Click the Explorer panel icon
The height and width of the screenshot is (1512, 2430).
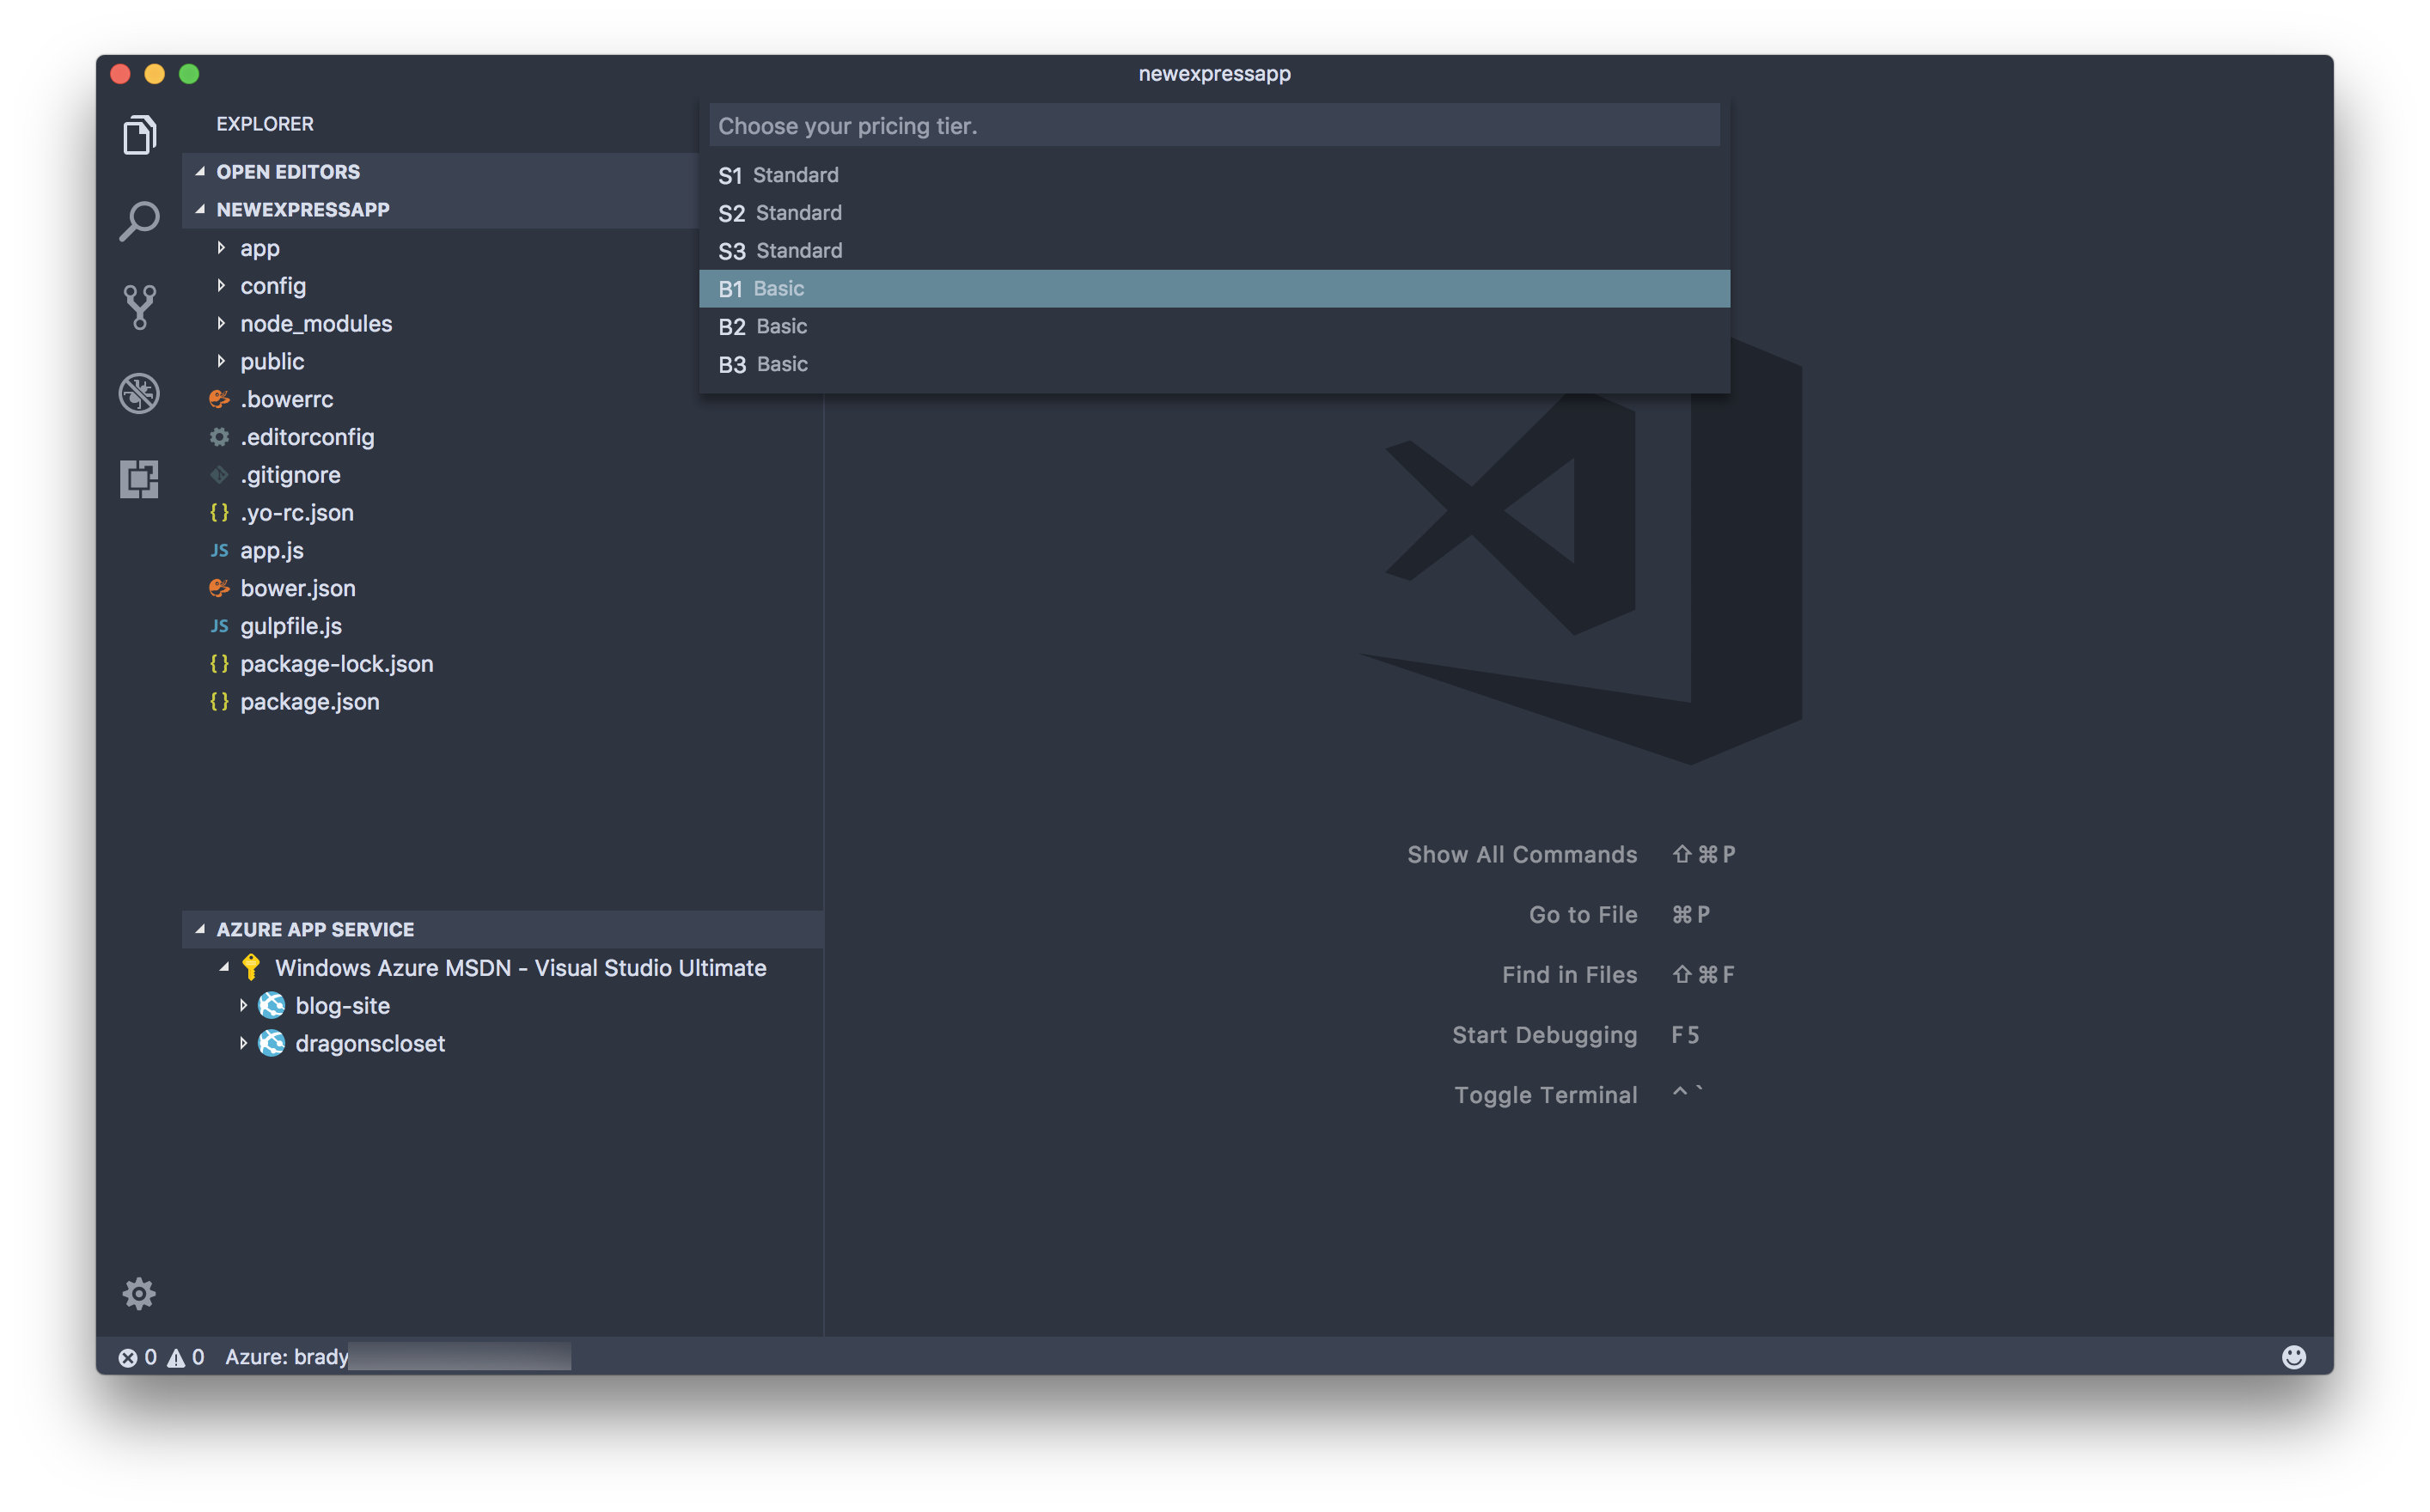click(139, 137)
